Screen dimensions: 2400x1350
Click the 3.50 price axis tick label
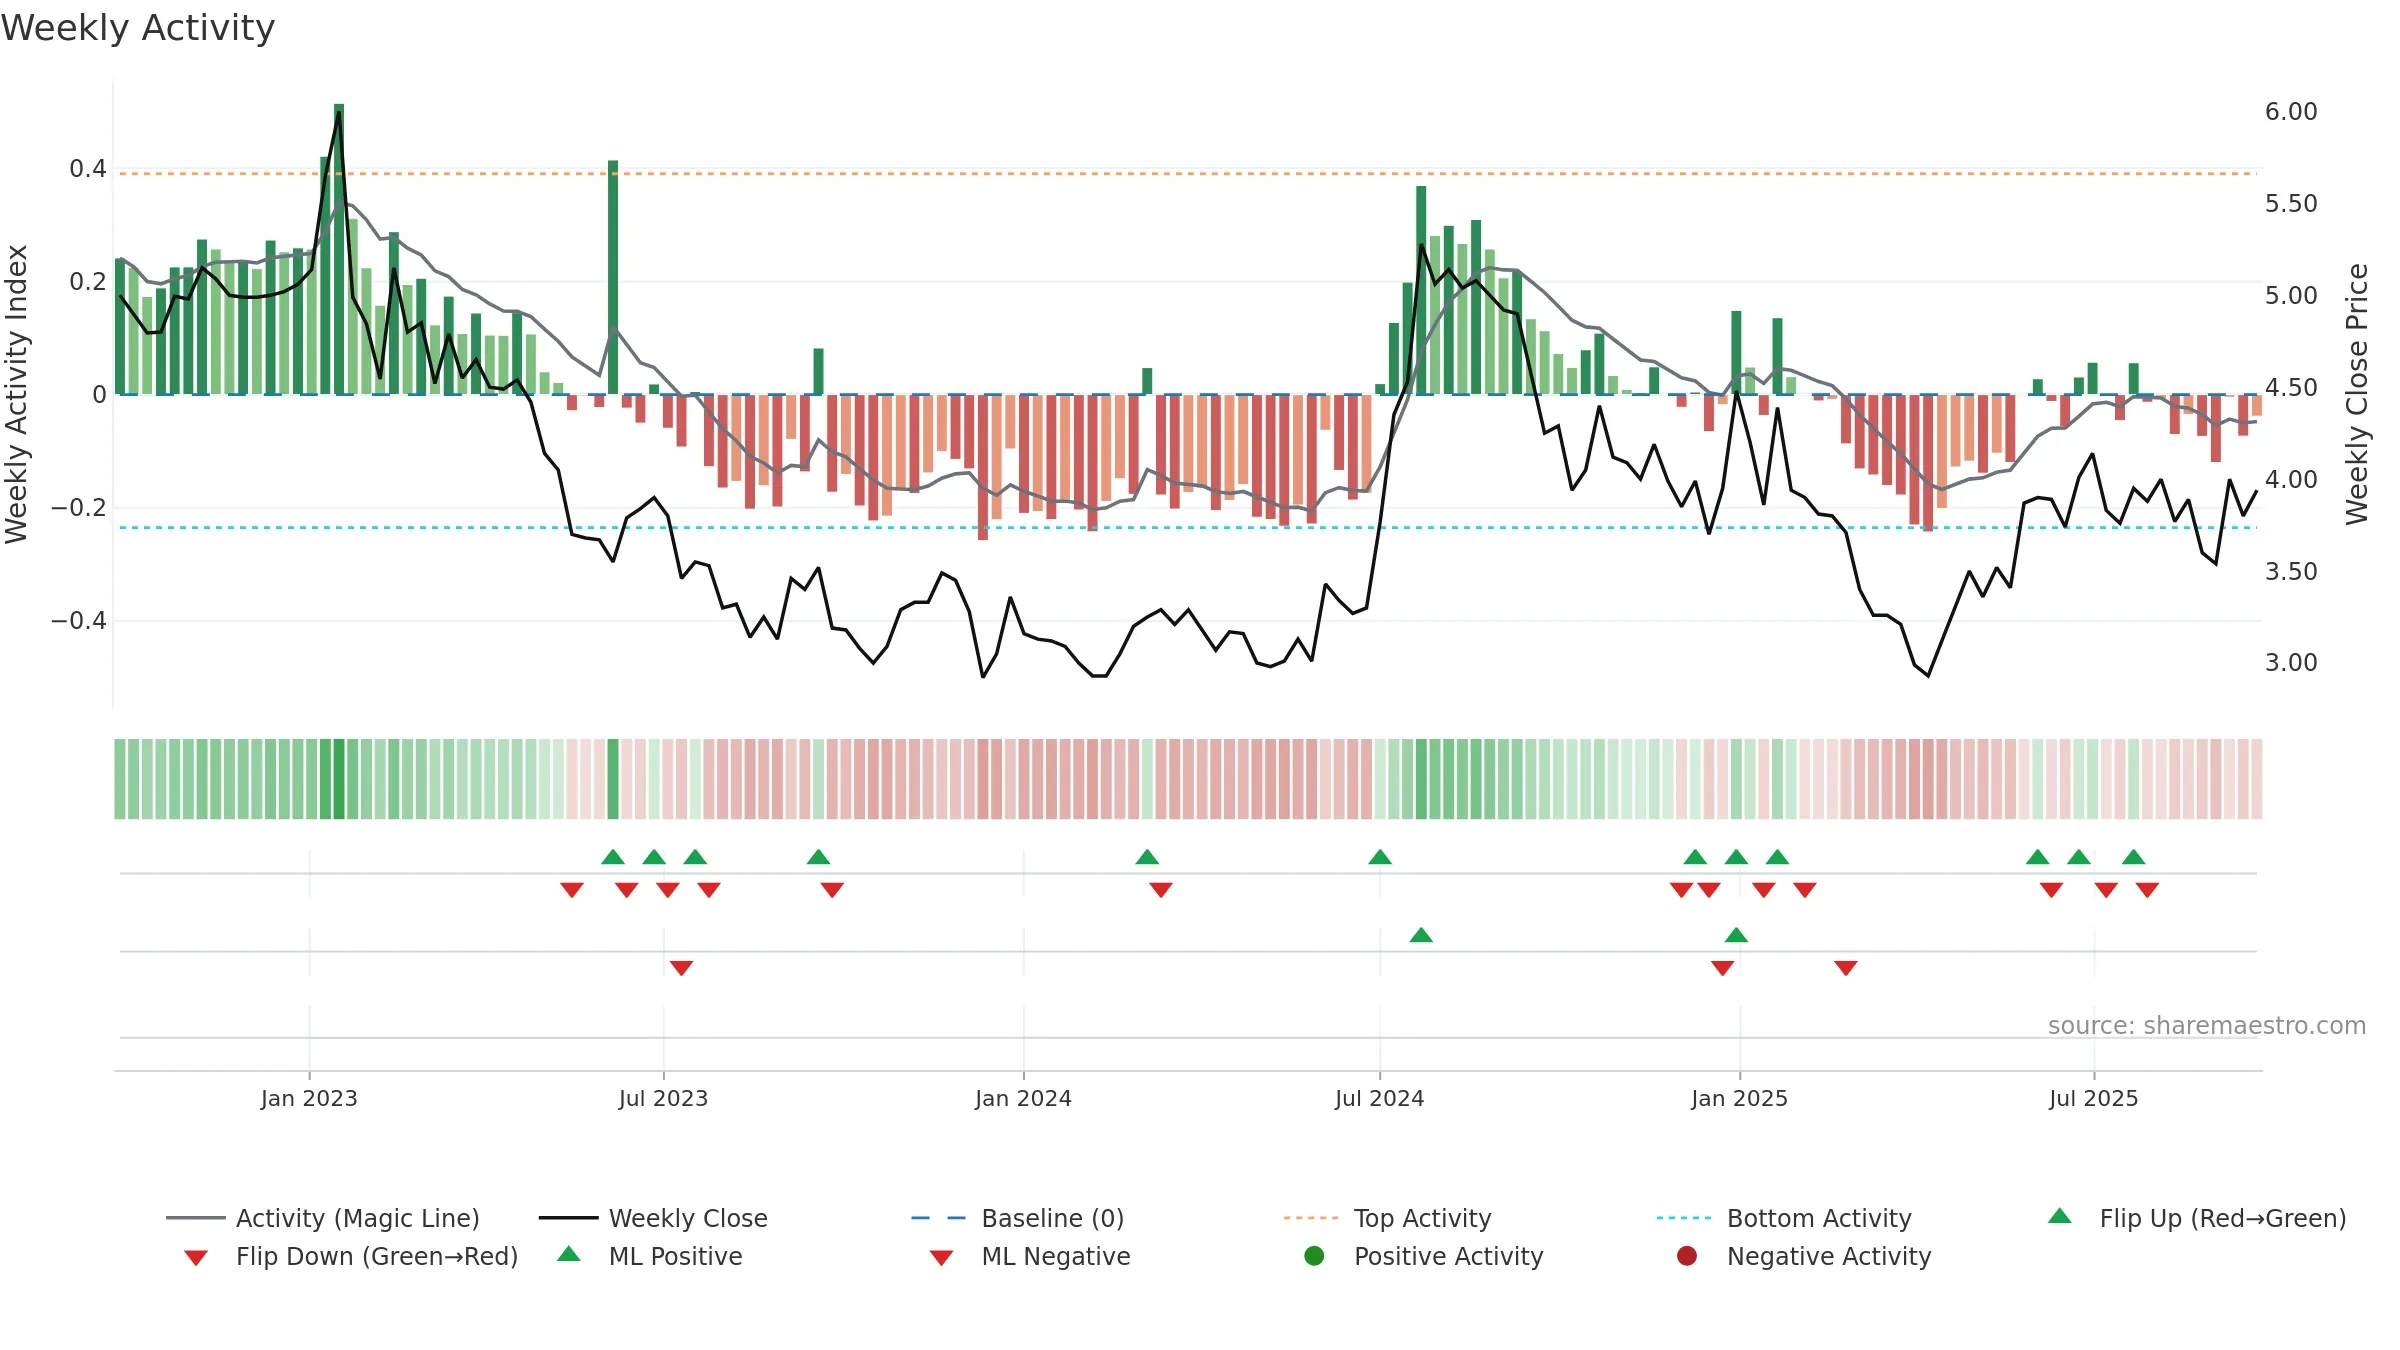pyautogui.click(x=2291, y=572)
